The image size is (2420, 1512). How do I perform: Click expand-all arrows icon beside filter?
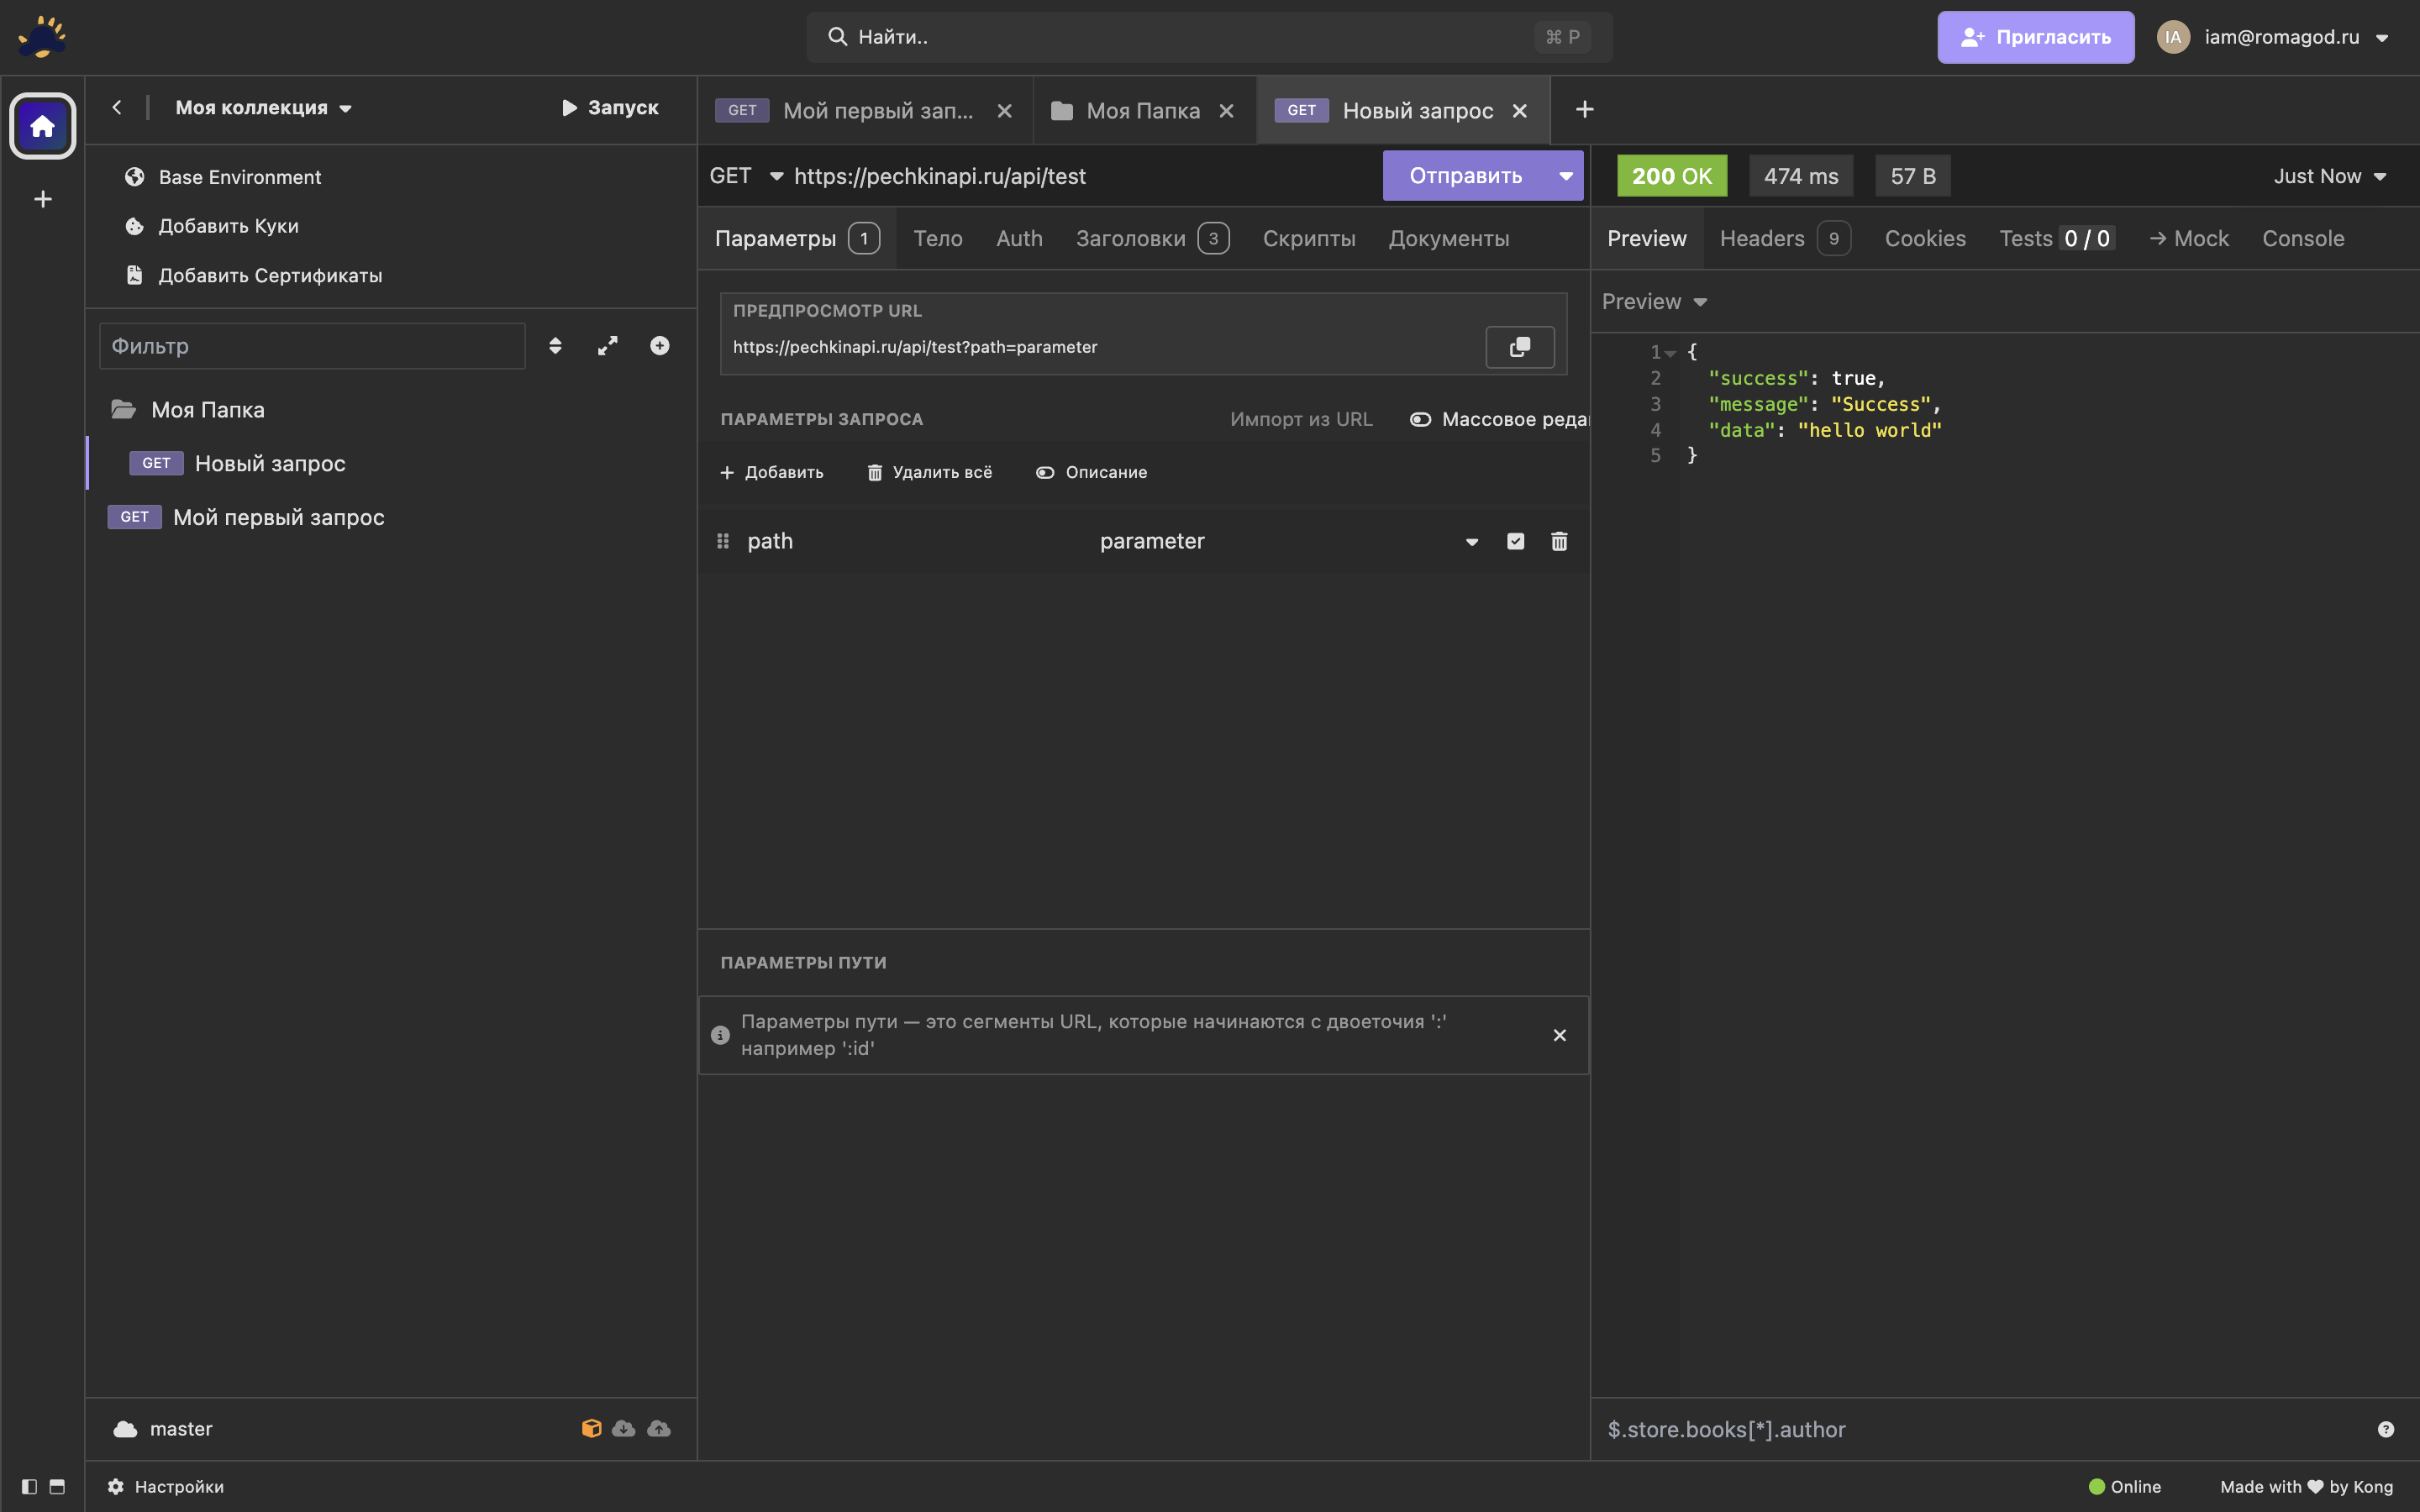point(607,346)
